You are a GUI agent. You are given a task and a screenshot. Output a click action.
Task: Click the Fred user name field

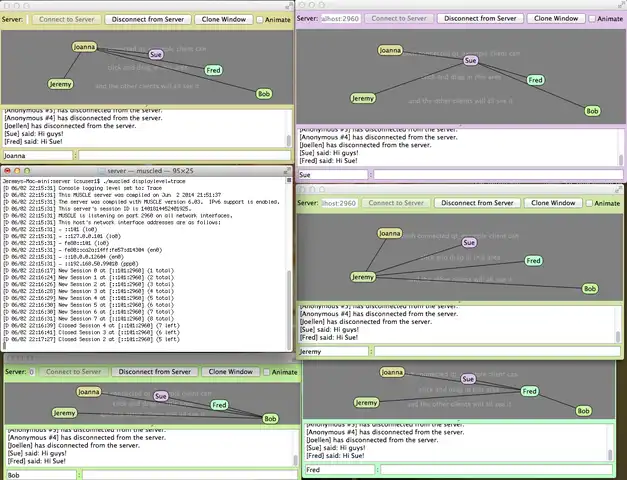[340, 470]
